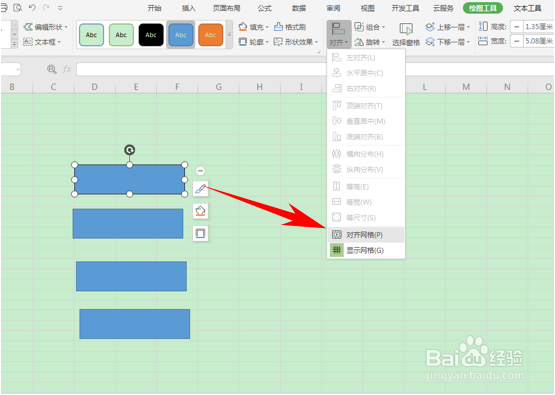Switch to the 开始 tab
This screenshot has width=555, height=395.
(x=154, y=8)
